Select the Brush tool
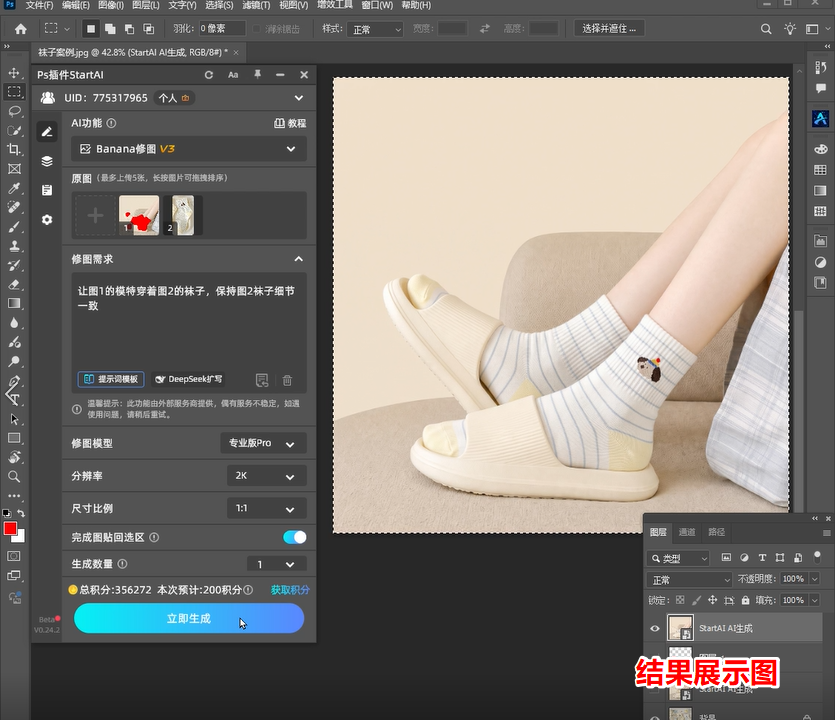Image resolution: width=835 pixels, height=720 pixels. [x=14, y=227]
